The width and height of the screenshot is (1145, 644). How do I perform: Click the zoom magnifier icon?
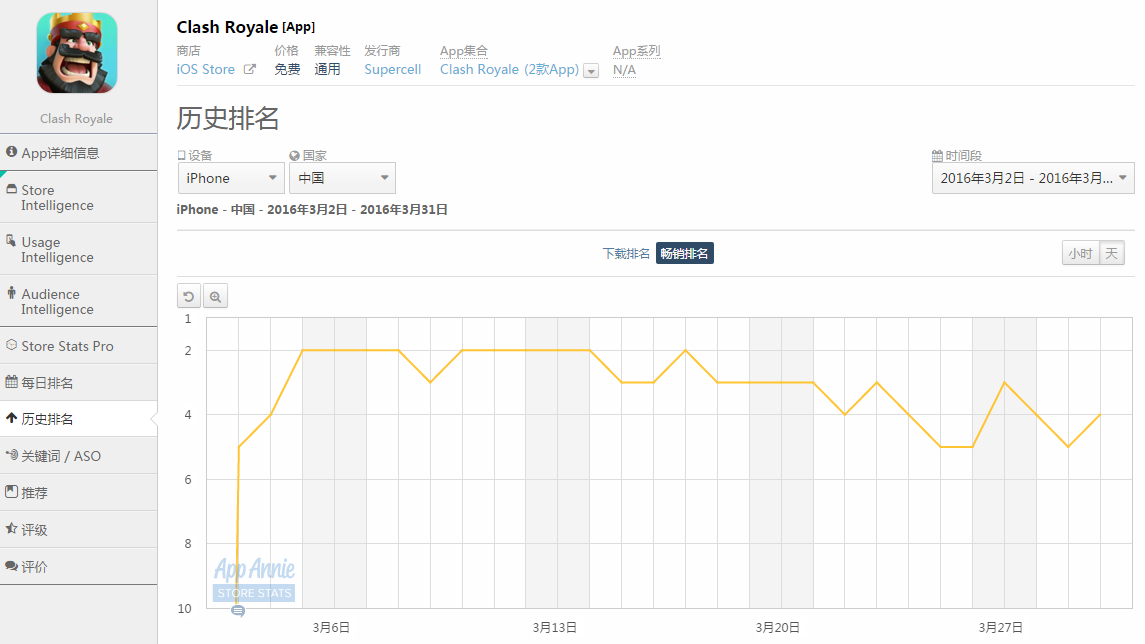coord(215,296)
